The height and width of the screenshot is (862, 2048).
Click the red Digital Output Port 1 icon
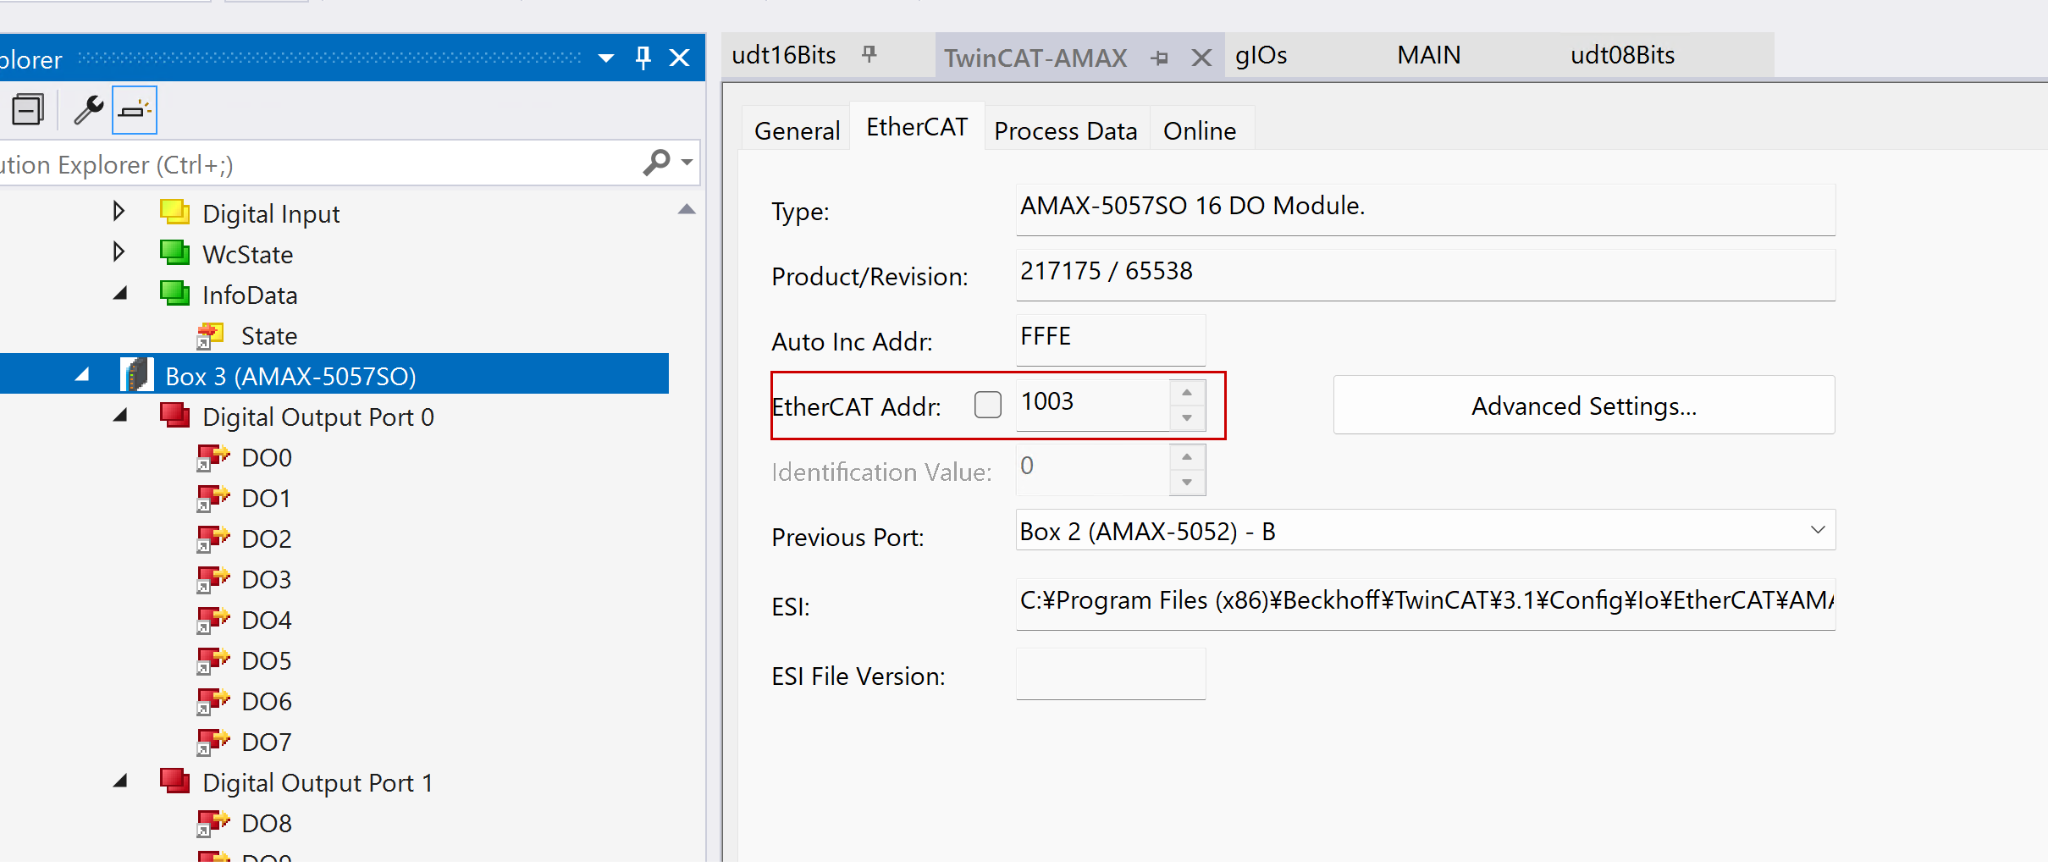[x=175, y=782]
